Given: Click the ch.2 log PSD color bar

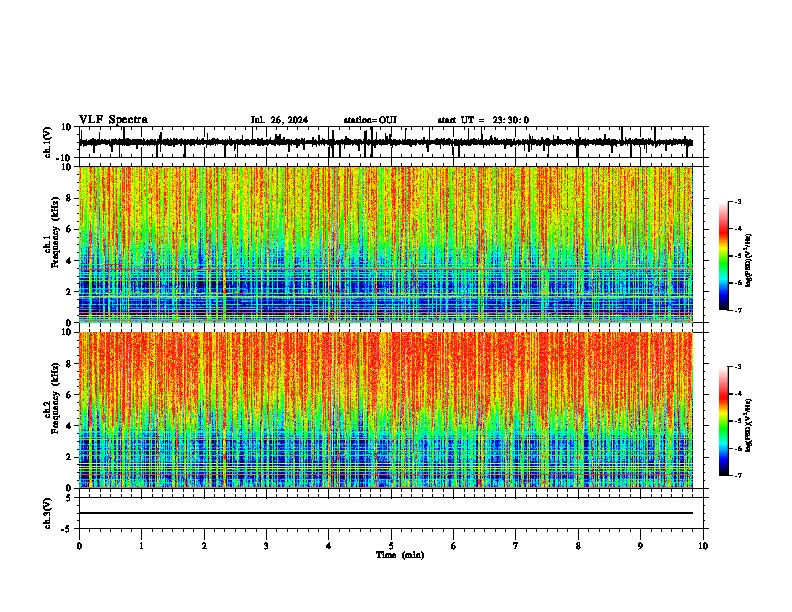Looking at the screenshot, I should click(x=723, y=421).
